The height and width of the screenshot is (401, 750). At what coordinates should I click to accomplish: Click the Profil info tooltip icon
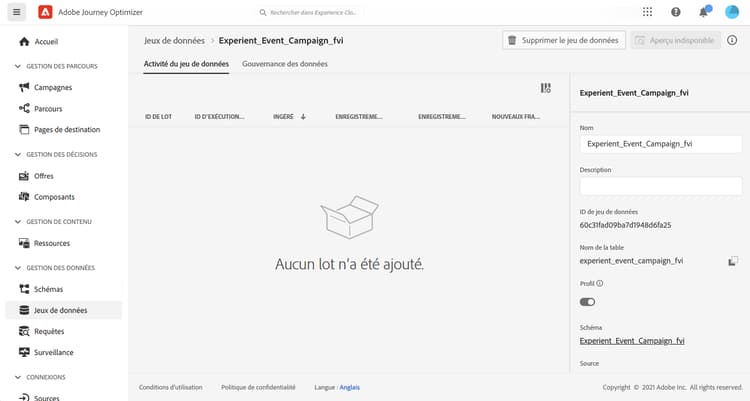[x=599, y=283]
